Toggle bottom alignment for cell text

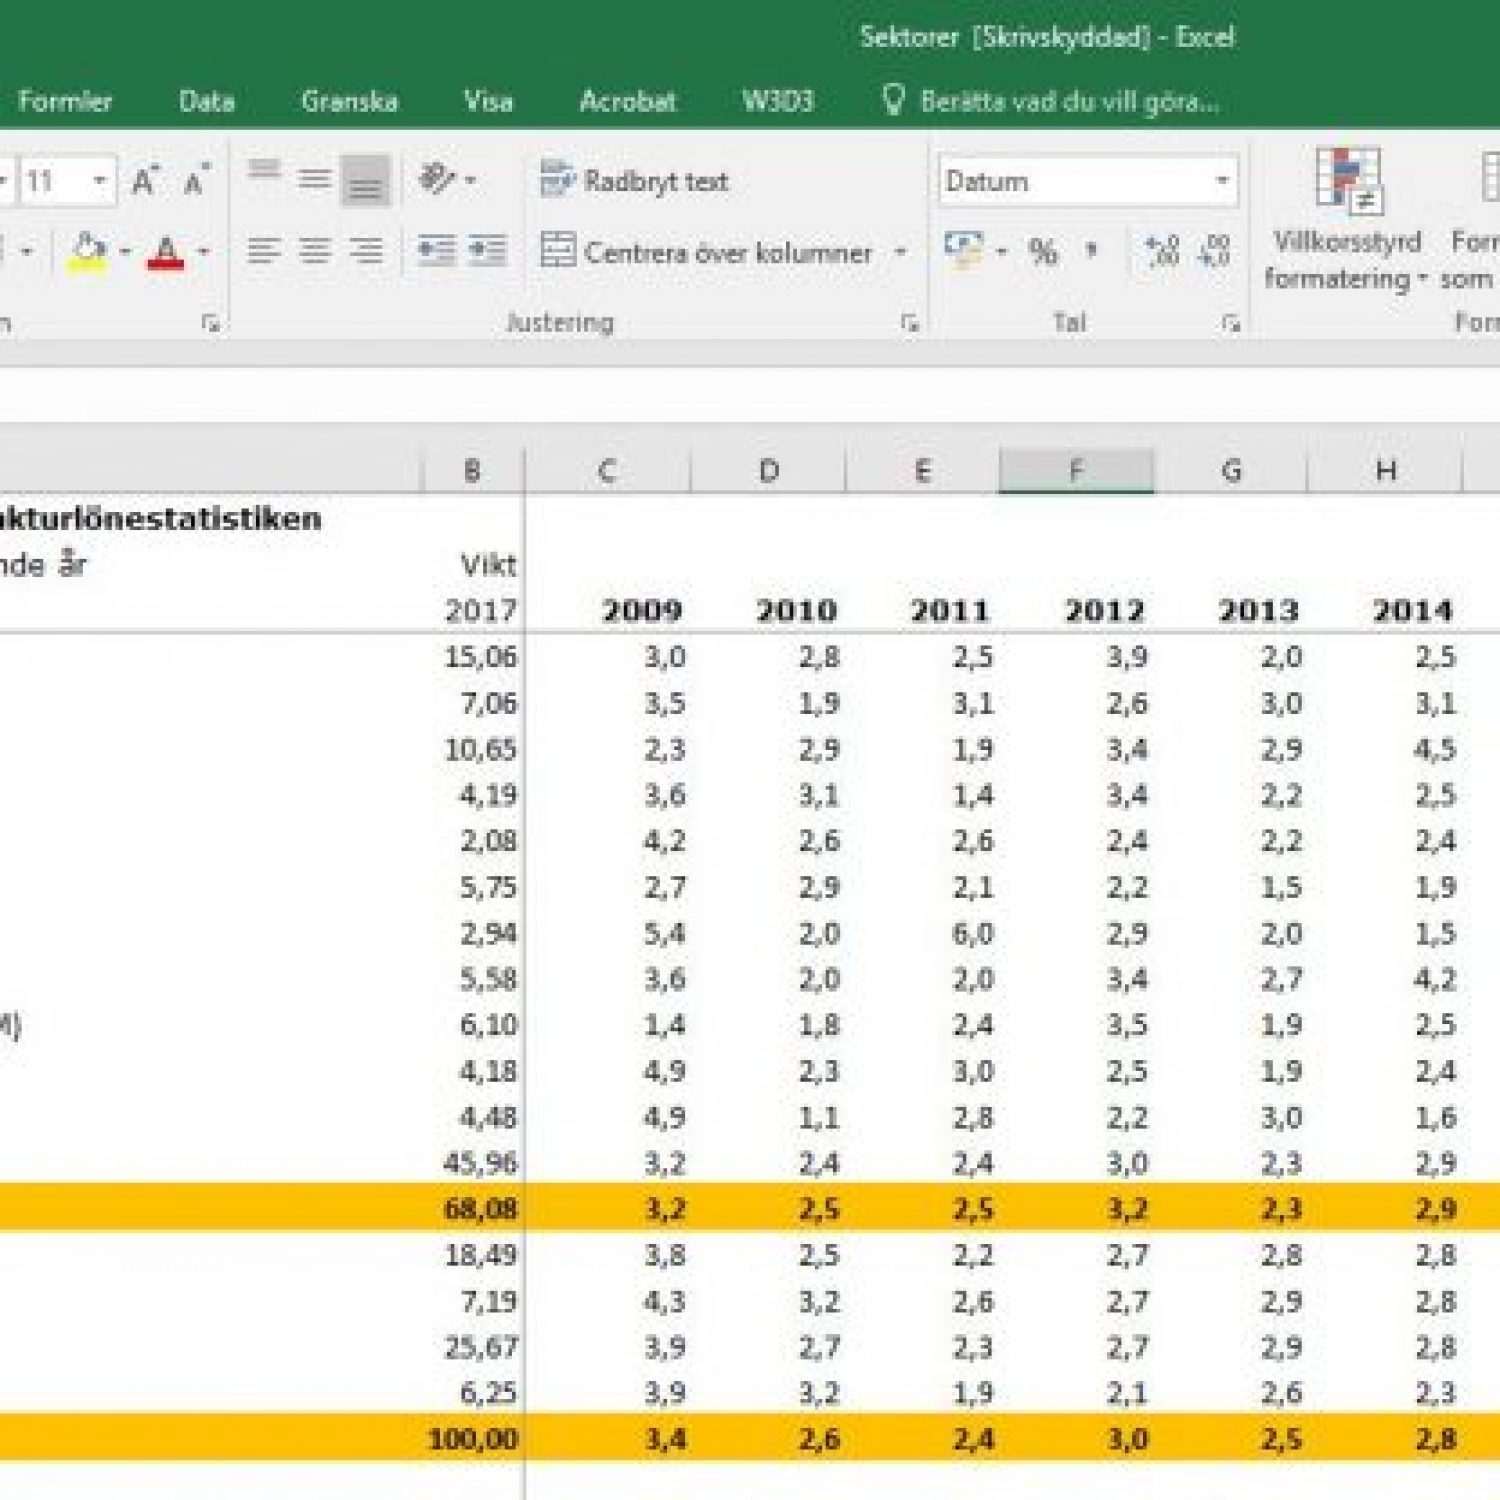pos(365,180)
